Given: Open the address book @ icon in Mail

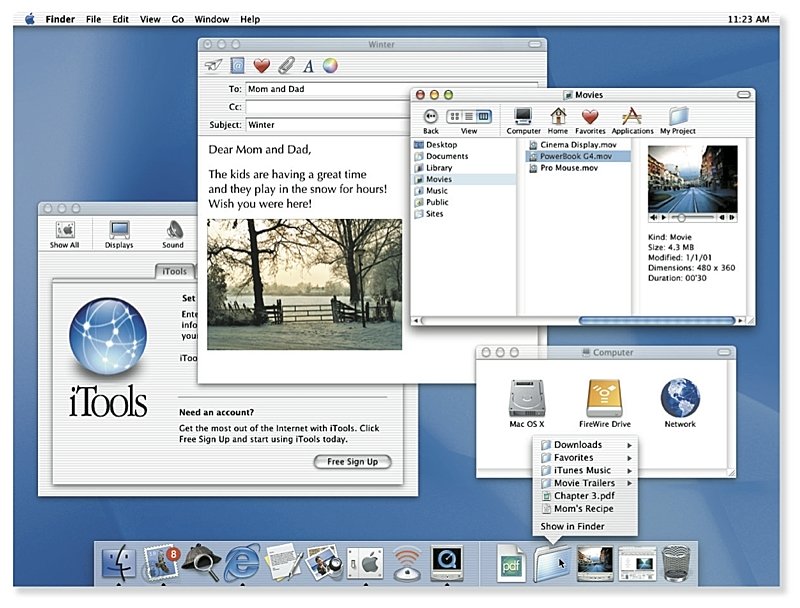Looking at the screenshot, I should pyautogui.click(x=237, y=65).
